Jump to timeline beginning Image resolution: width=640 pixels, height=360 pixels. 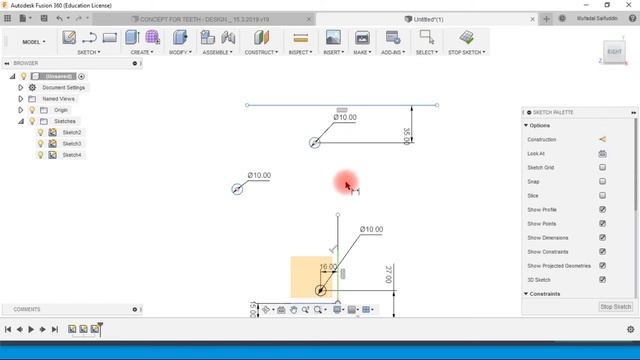[8, 329]
